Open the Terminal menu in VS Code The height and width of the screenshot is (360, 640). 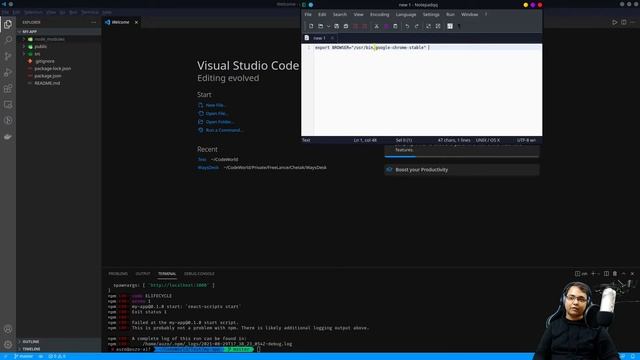[x=89, y=12]
